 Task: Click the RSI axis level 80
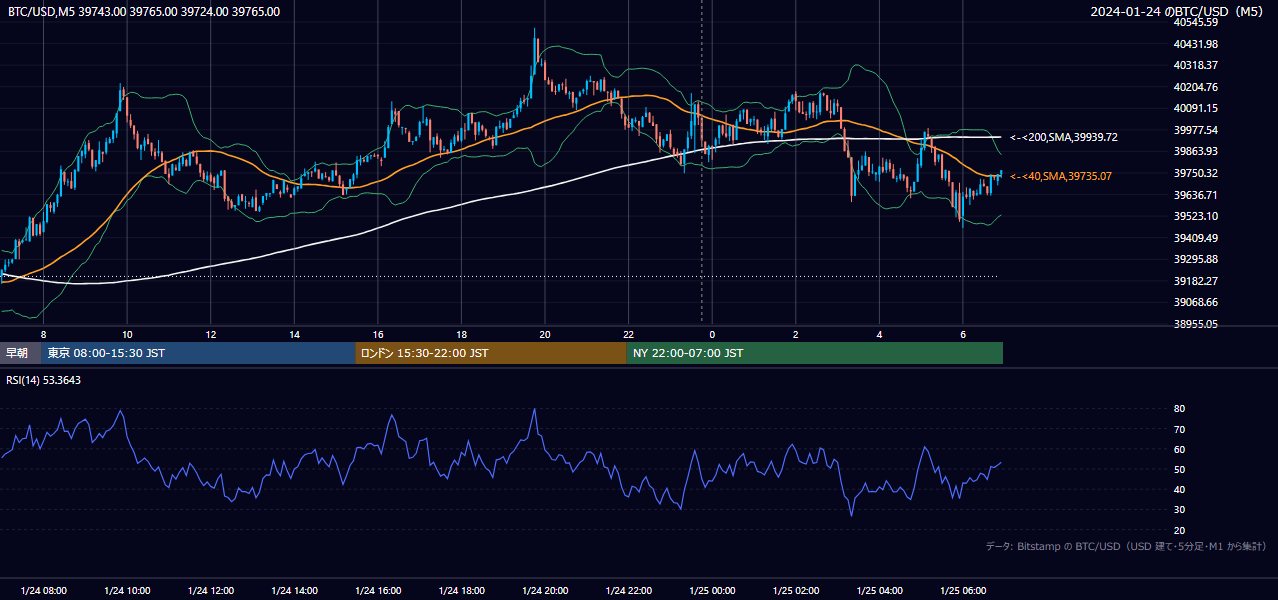tap(1179, 409)
